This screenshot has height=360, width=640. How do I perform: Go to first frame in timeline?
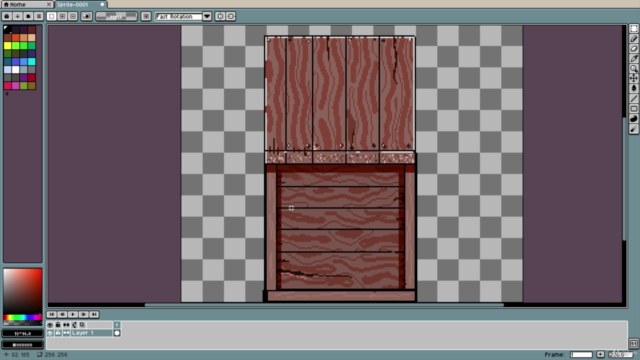pos(51,314)
